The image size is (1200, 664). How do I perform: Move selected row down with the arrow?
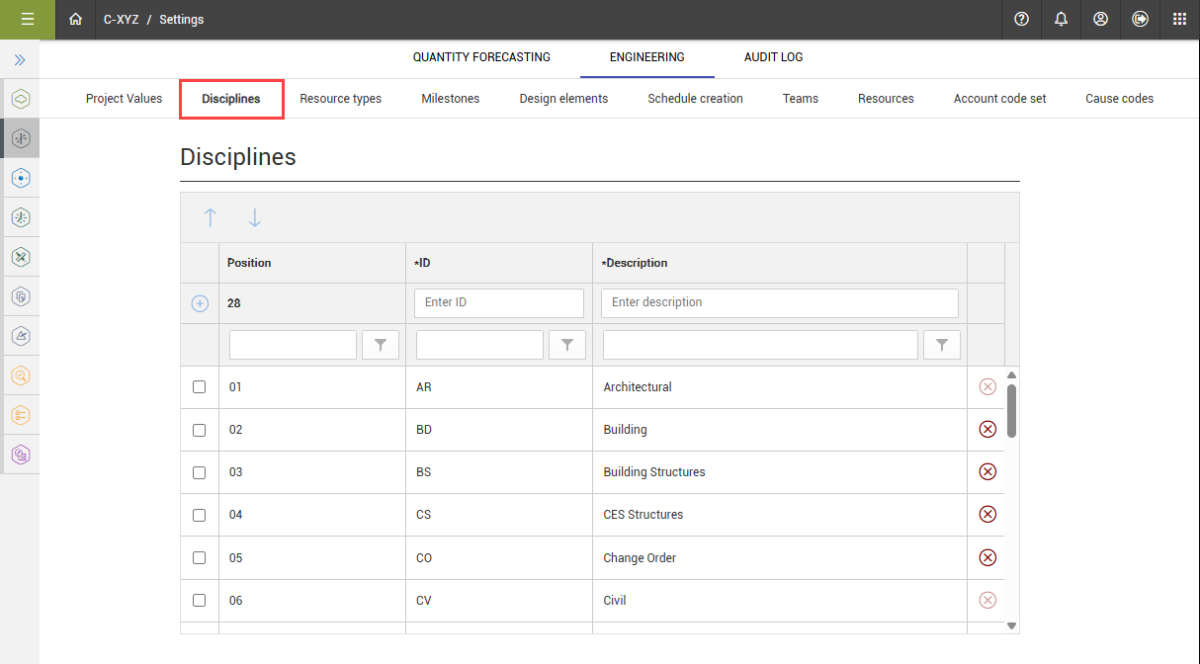pyautogui.click(x=254, y=217)
